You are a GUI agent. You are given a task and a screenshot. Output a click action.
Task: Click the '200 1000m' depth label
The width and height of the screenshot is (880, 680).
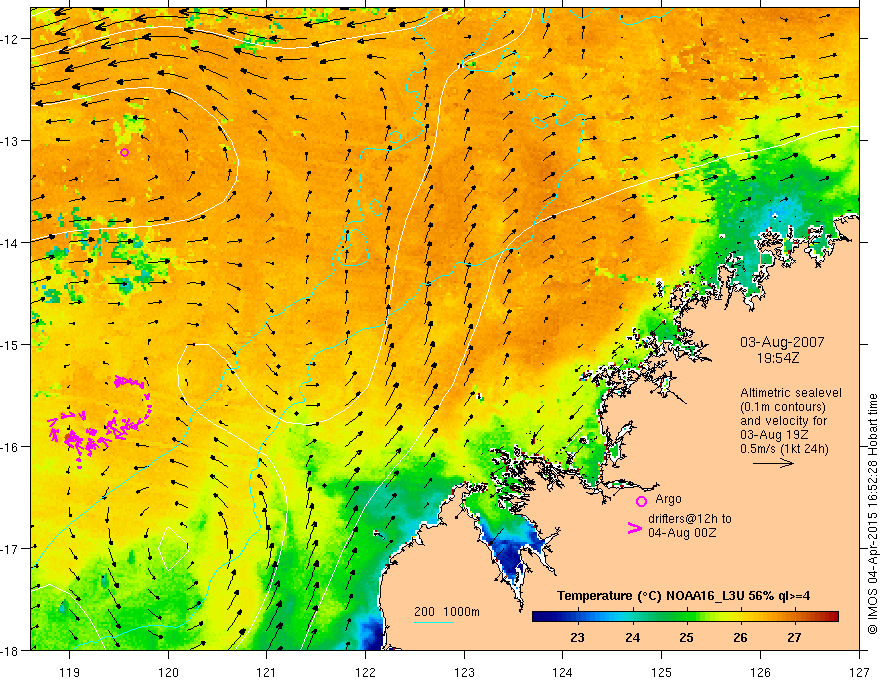click(x=447, y=612)
